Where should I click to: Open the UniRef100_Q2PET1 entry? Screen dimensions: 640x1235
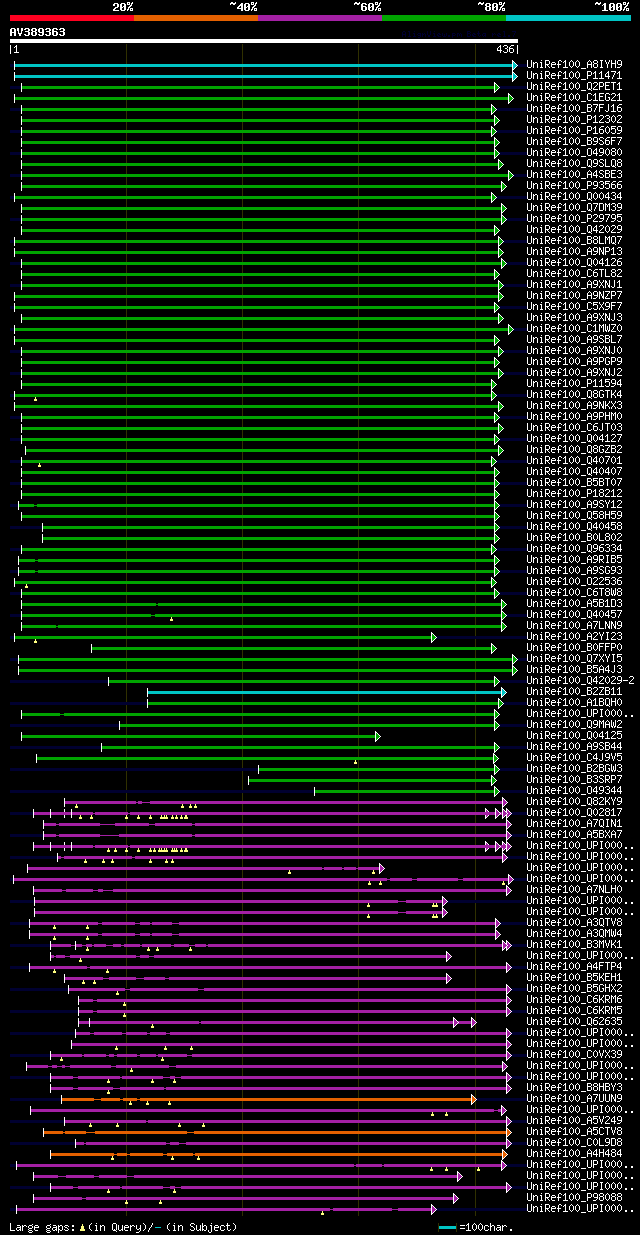576,86
